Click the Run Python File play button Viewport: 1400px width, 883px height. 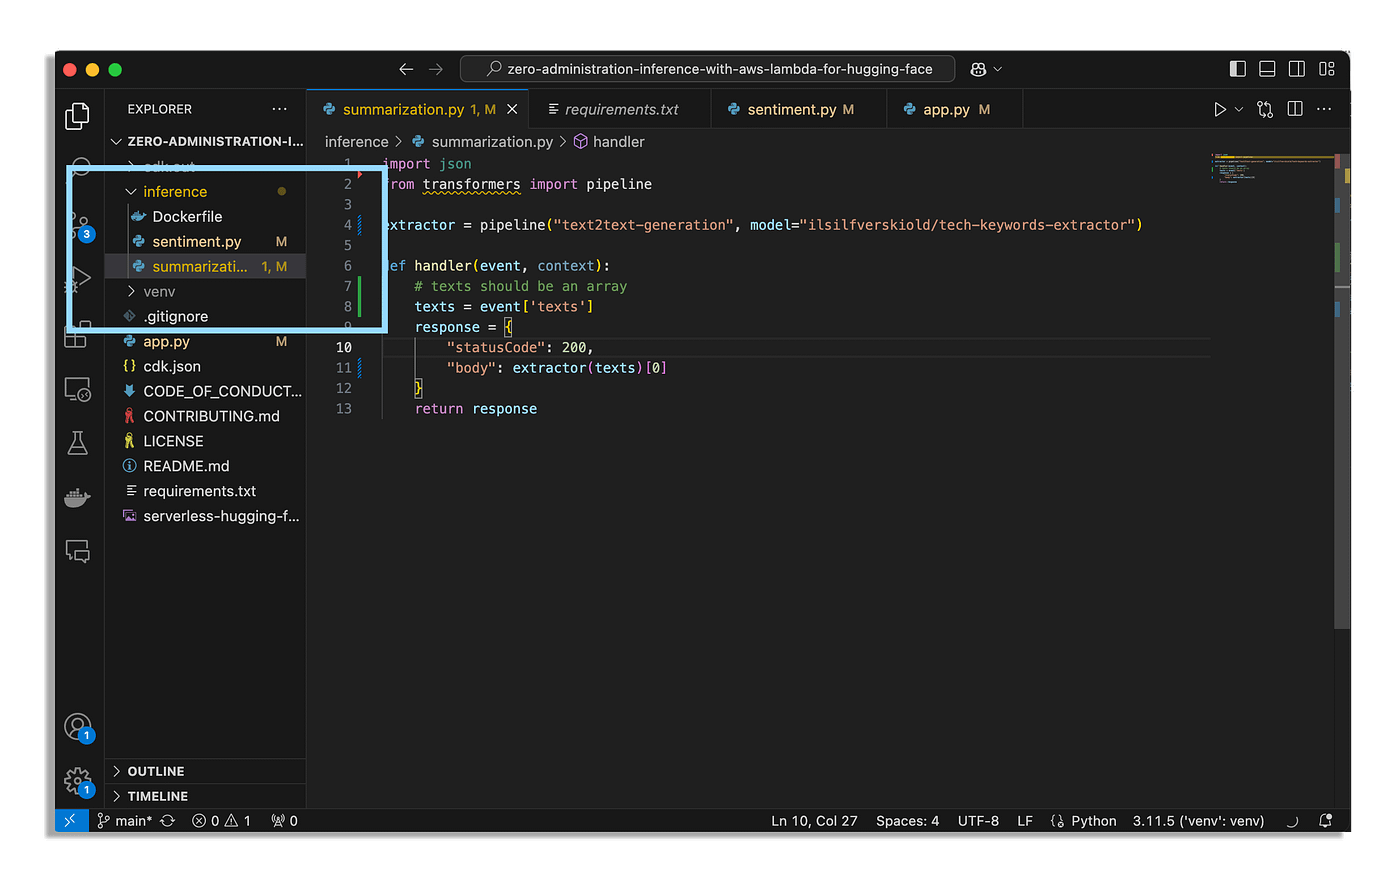[1219, 109]
